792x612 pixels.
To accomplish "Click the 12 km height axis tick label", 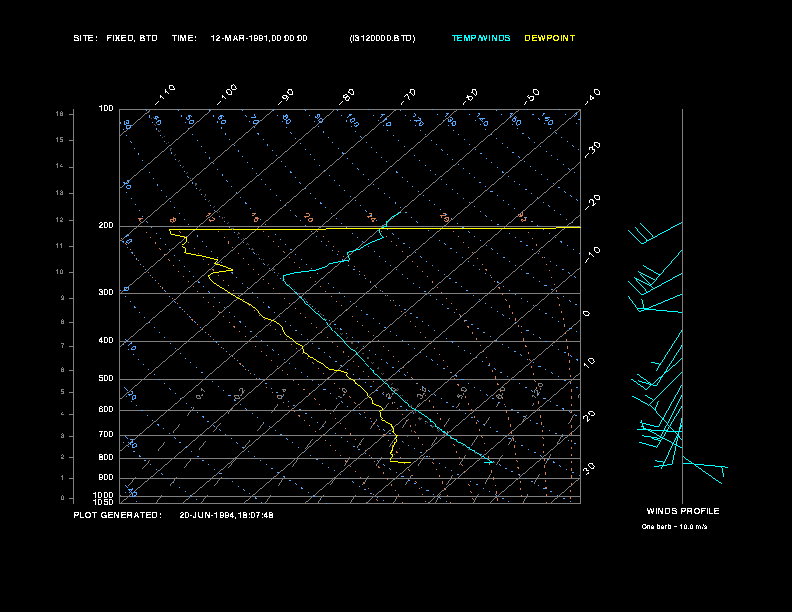I will point(60,220).
